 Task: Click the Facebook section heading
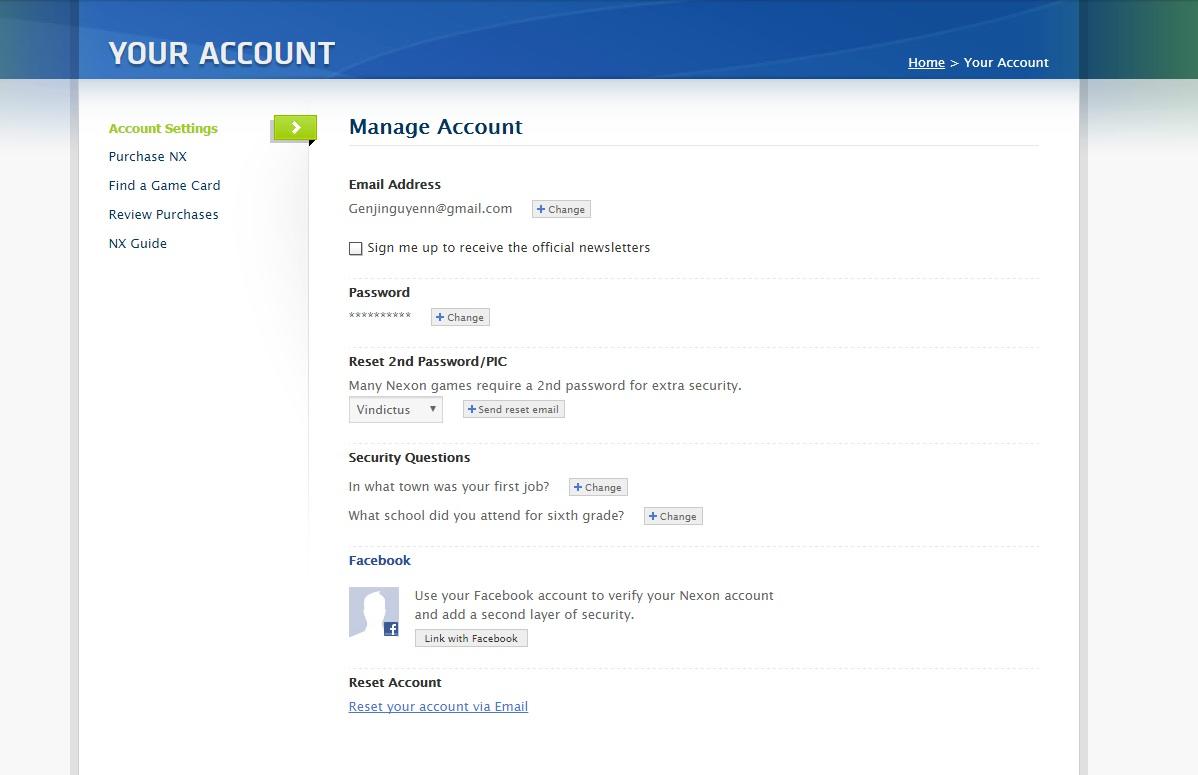380,560
